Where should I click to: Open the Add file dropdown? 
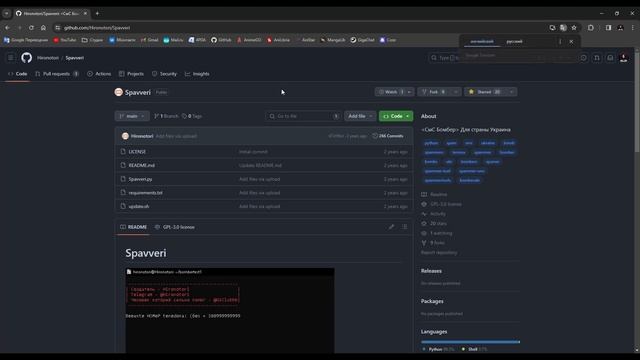[x=360, y=116]
